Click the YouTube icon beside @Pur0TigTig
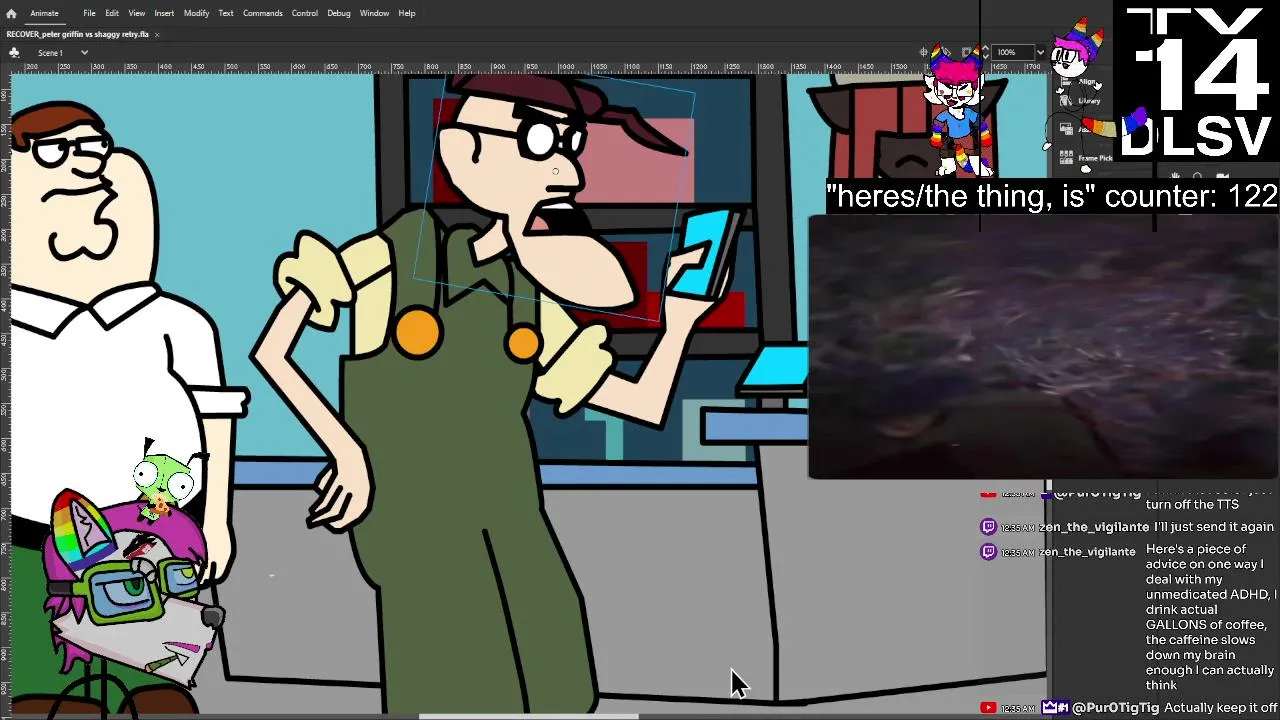This screenshot has height=720, width=1280. click(988, 708)
